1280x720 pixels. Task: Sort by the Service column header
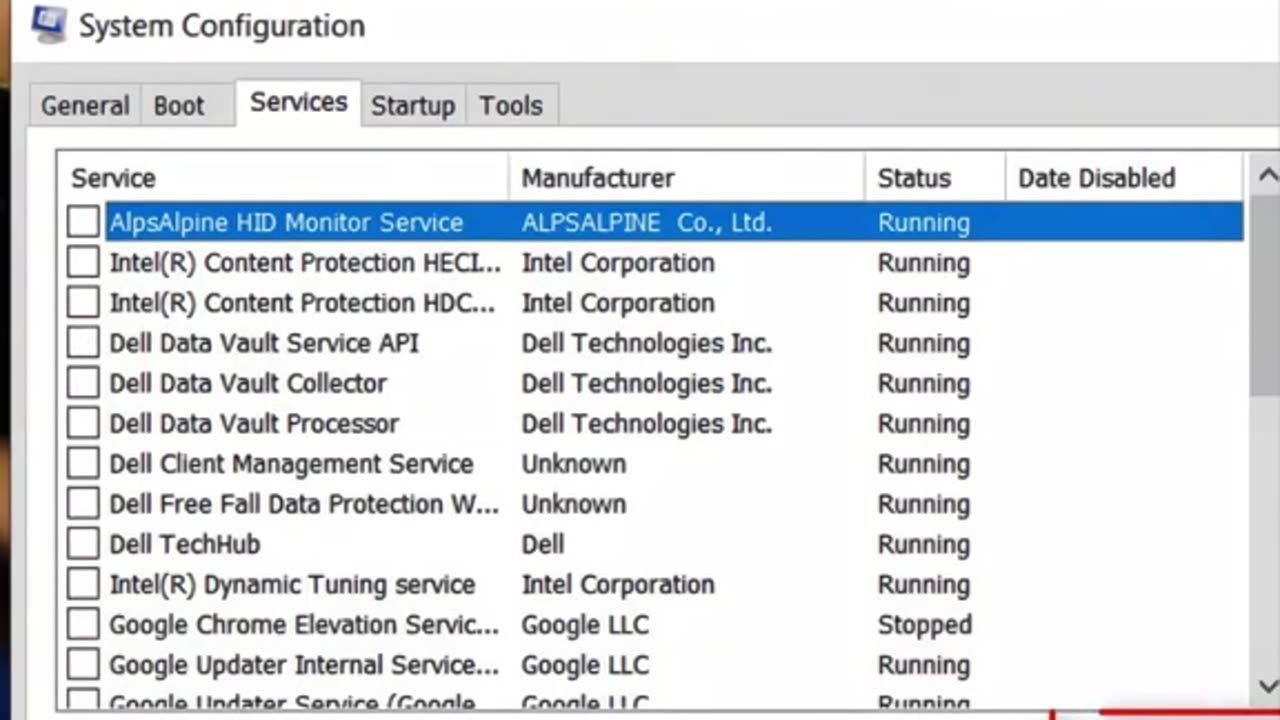tap(284, 178)
